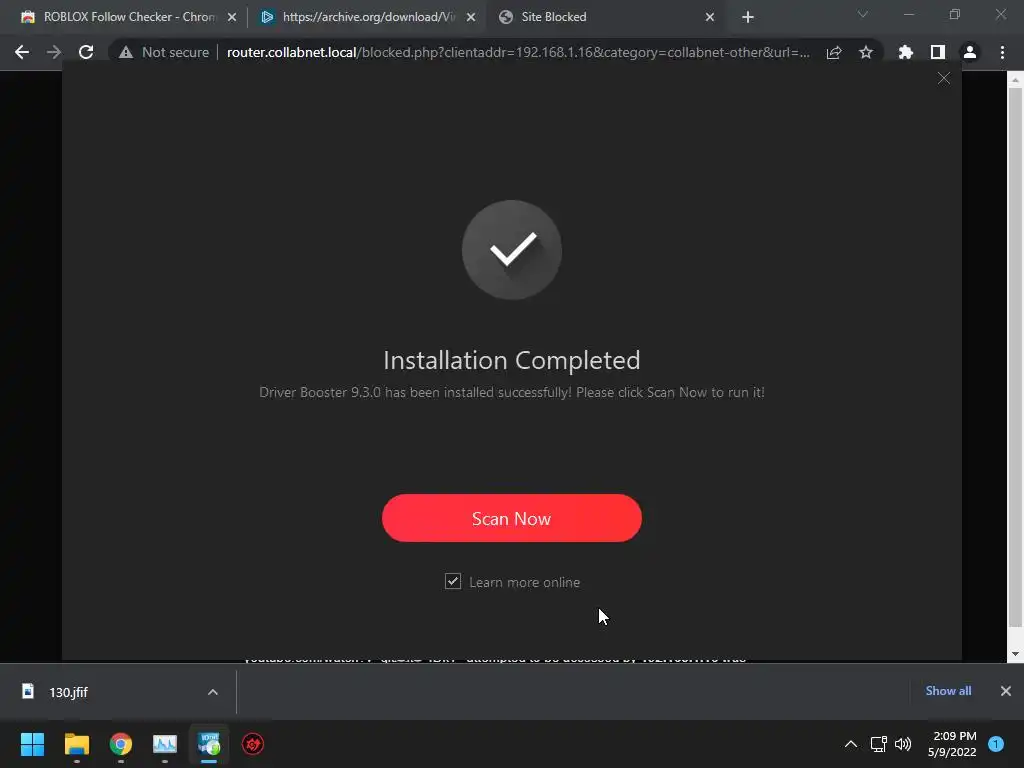Viewport: 1024px width, 768px height.
Task: Close the downloads bar
Action: 1006,691
